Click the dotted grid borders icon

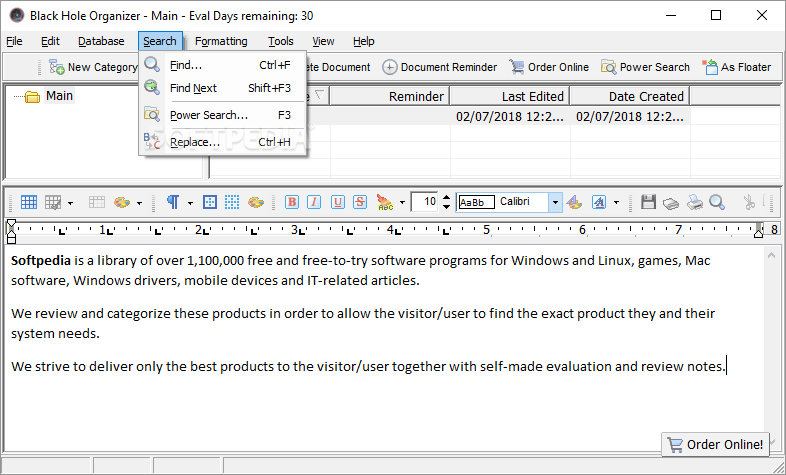[x=232, y=202]
